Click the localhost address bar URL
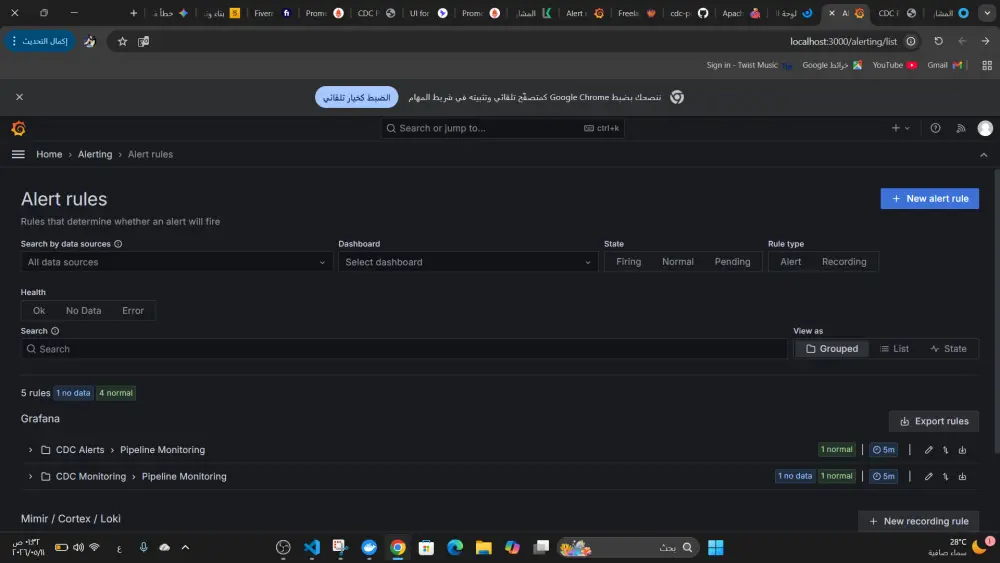 pos(843,41)
